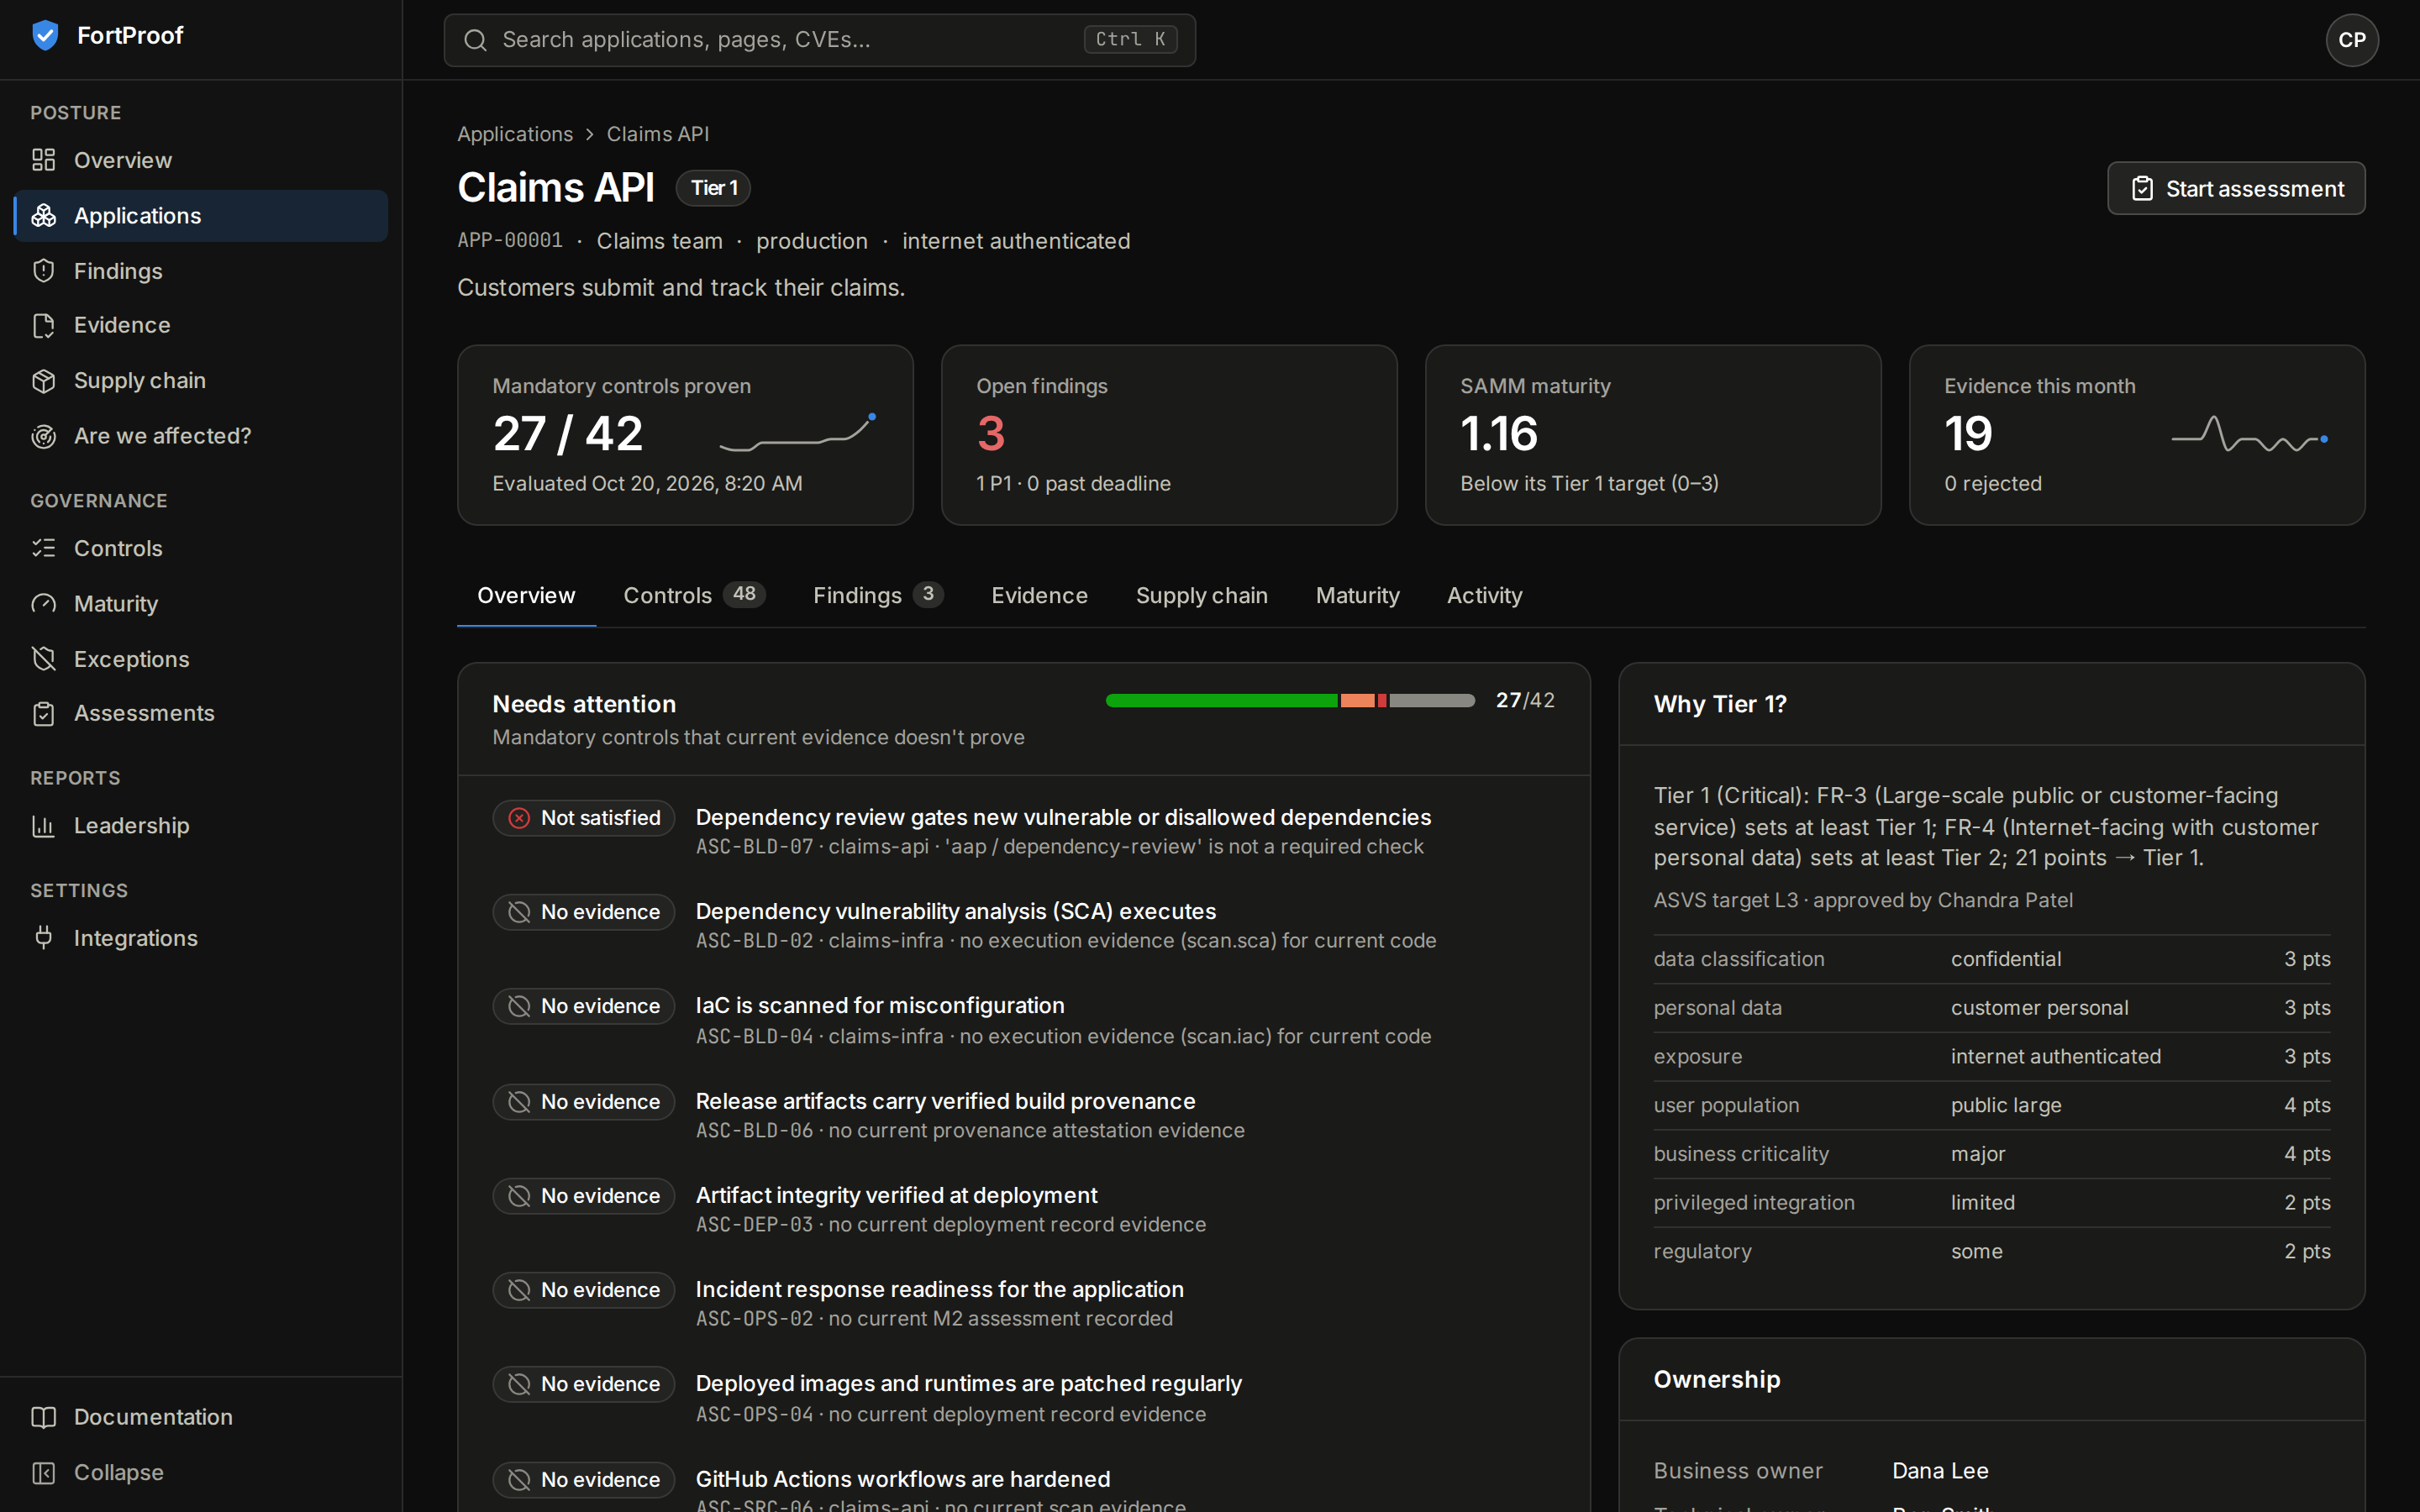Open the Documentation book icon
The width and height of the screenshot is (2420, 1512).
point(43,1417)
